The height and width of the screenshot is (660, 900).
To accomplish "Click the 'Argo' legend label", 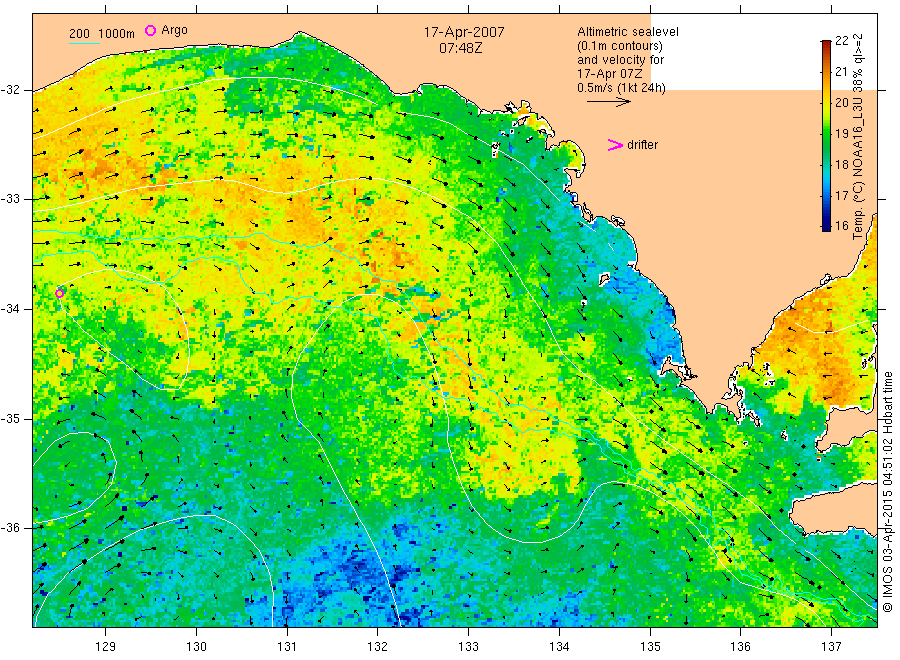I will pos(174,30).
